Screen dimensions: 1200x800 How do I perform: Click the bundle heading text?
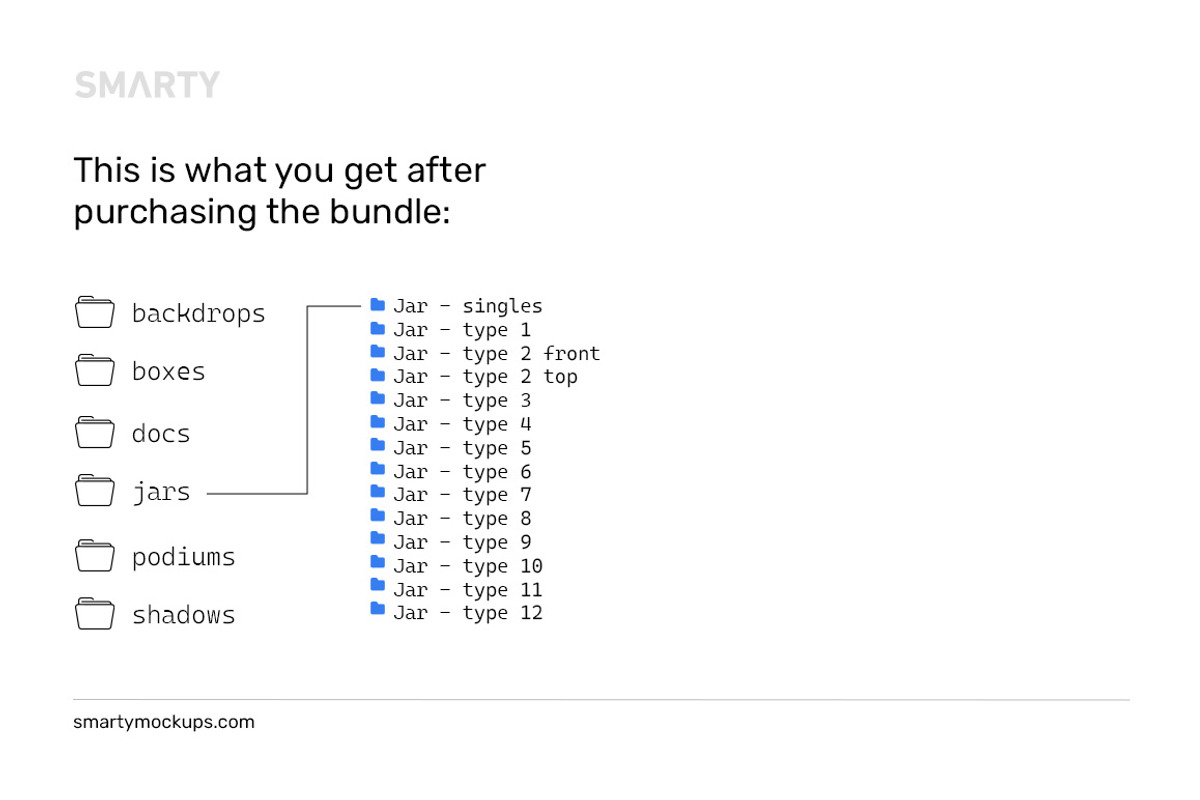(x=279, y=191)
